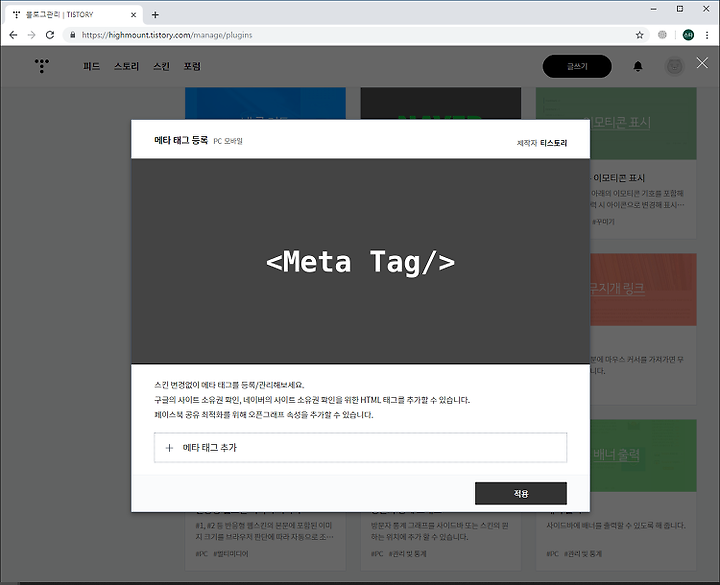Open the 스킨 menu
The width and height of the screenshot is (720, 585).
tap(161, 66)
